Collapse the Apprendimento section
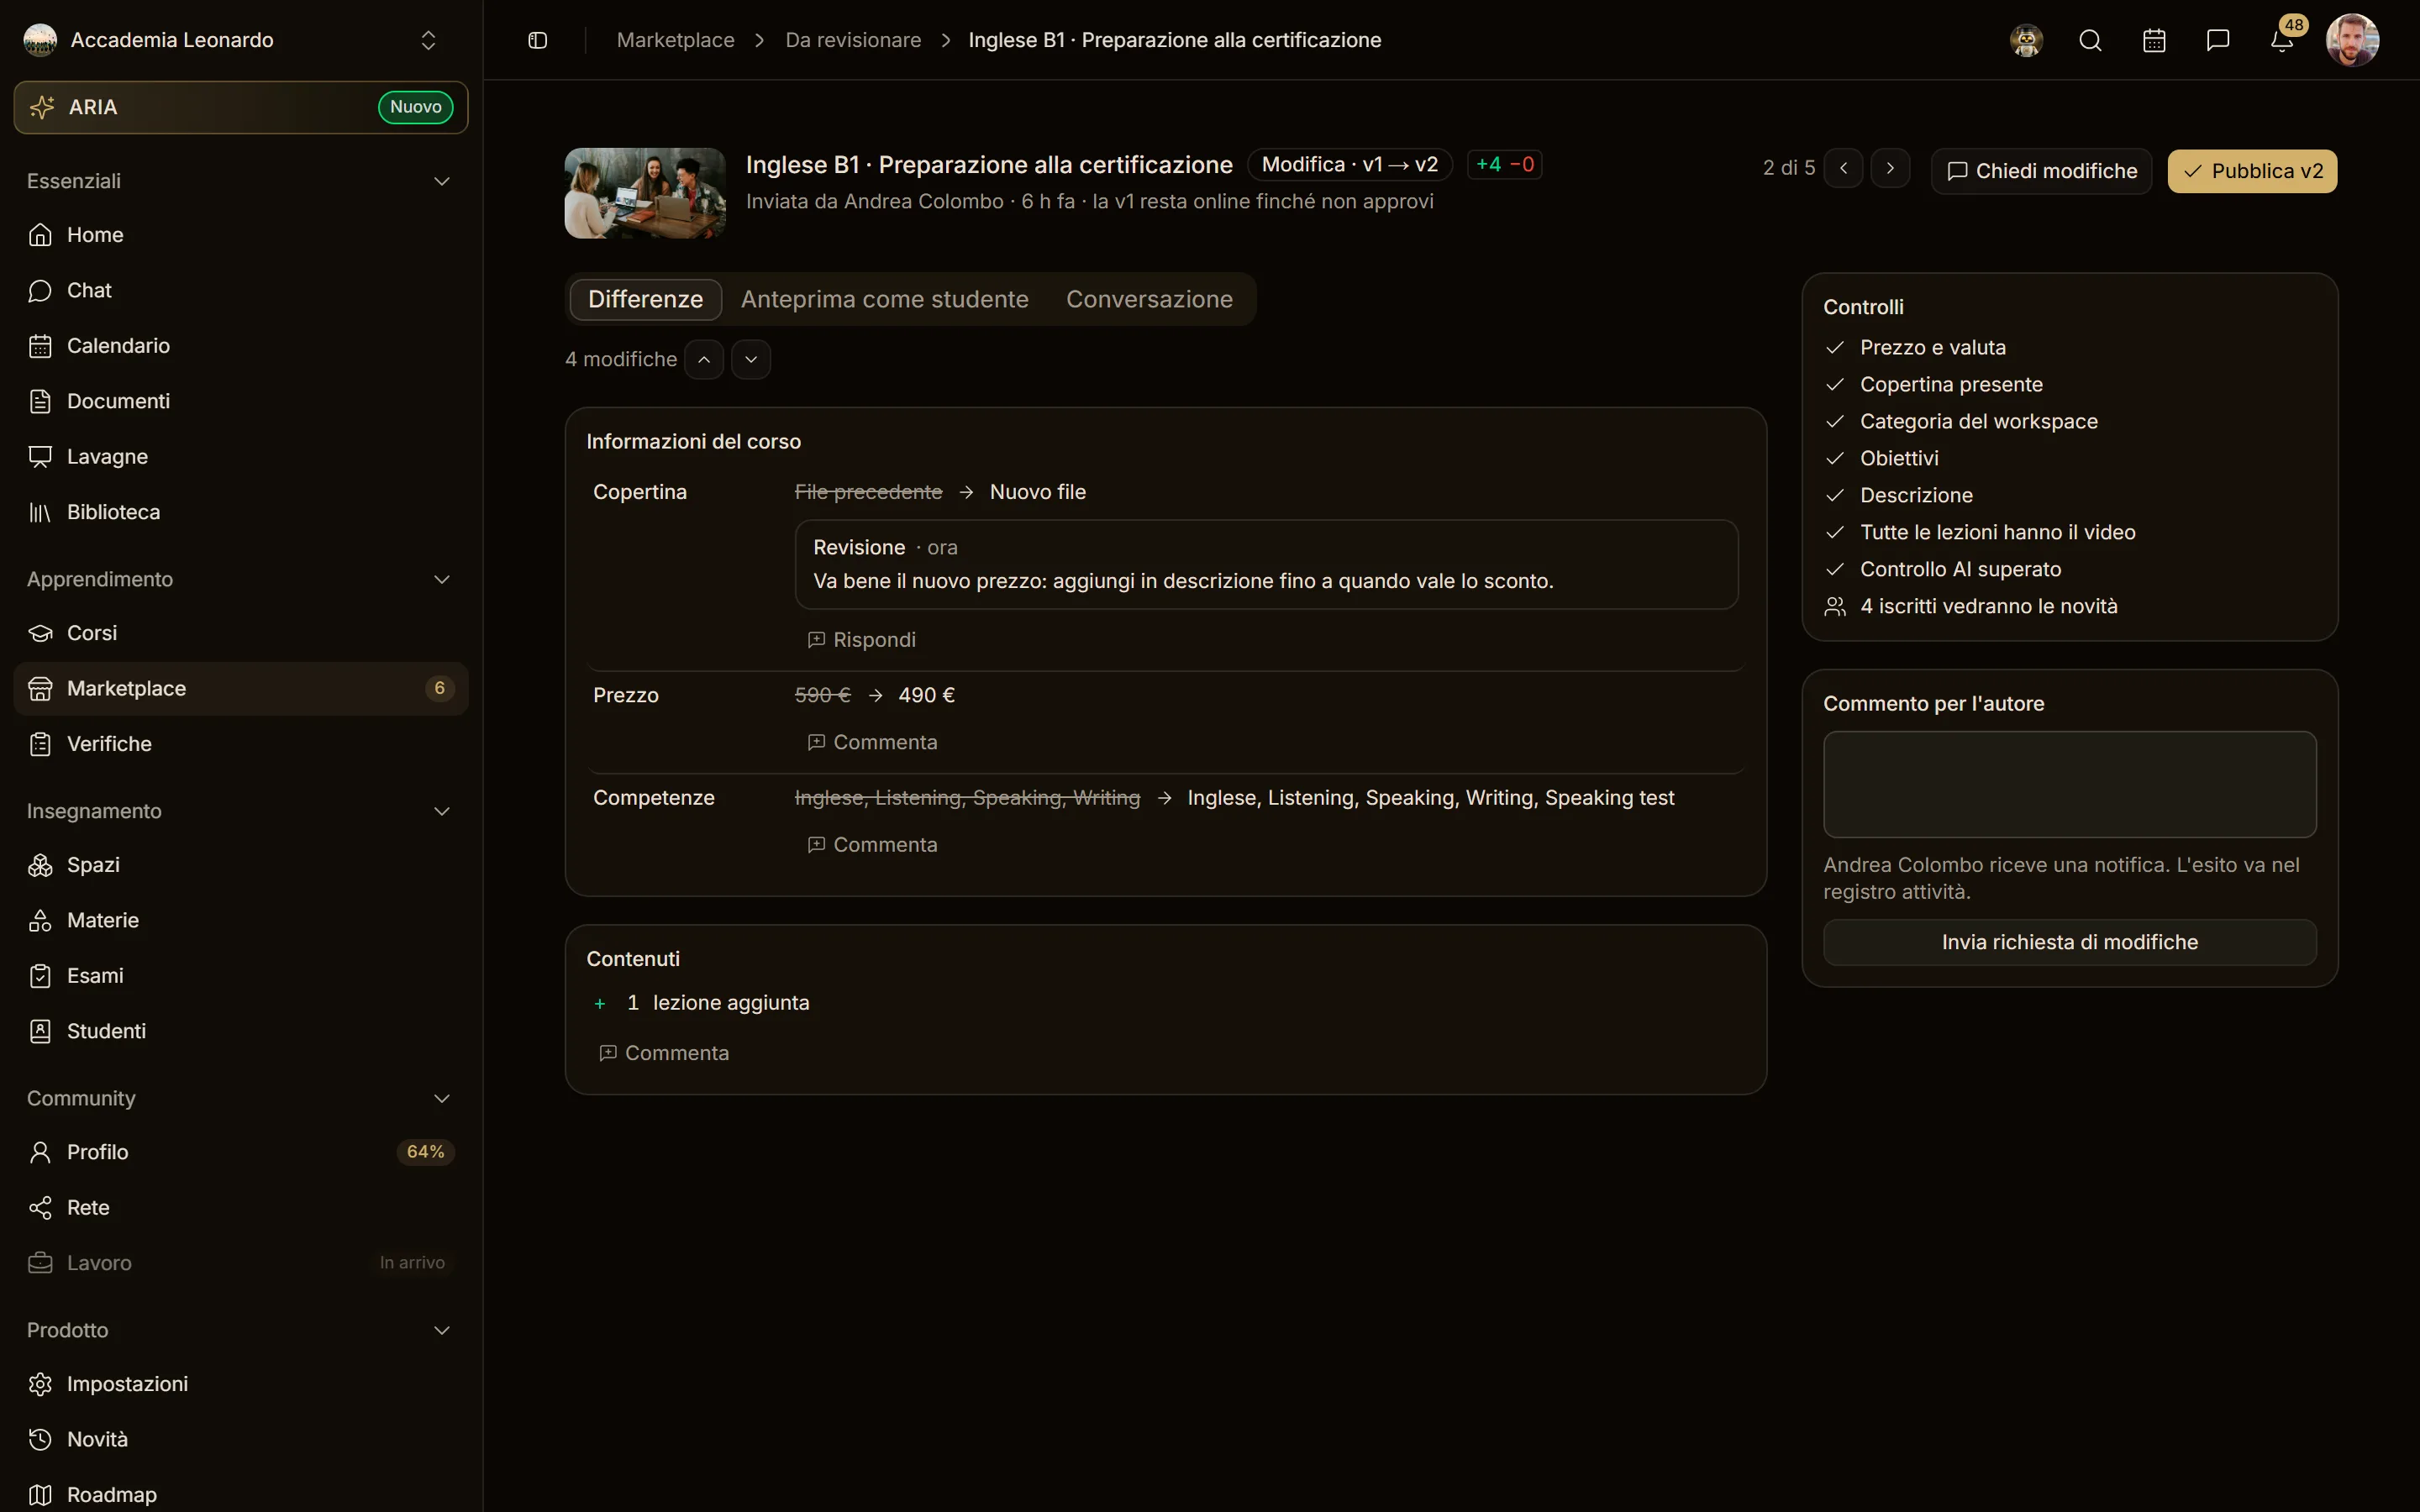This screenshot has height=1512, width=2420. click(441, 579)
